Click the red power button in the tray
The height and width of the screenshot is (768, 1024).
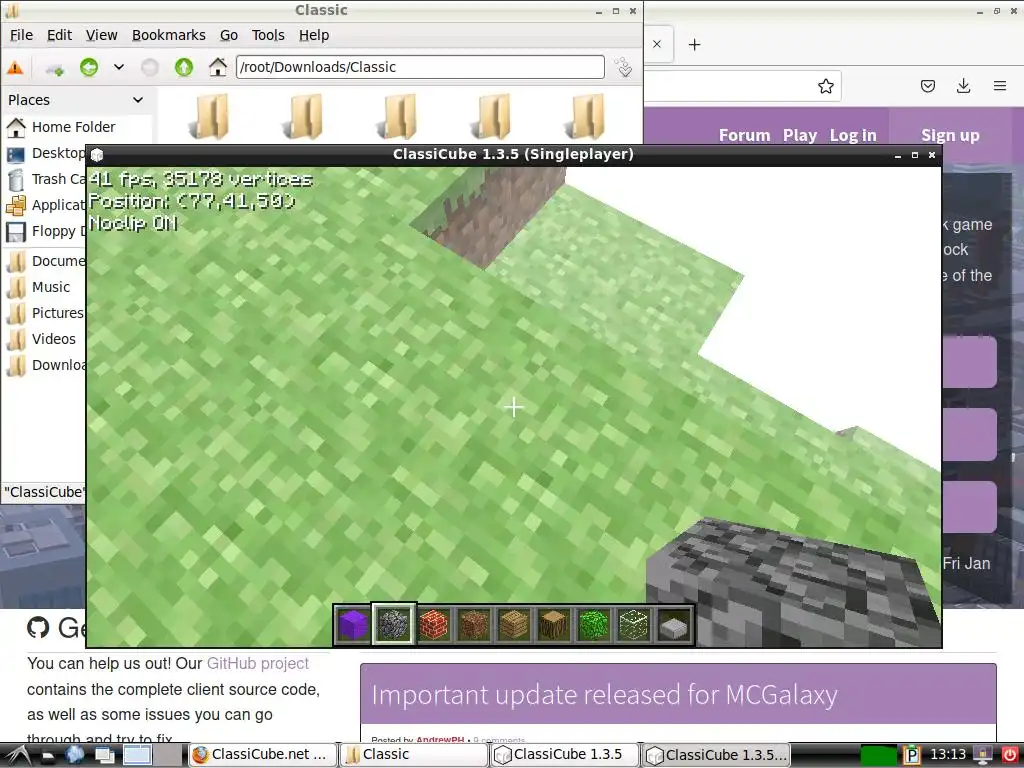coord(1010,755)
